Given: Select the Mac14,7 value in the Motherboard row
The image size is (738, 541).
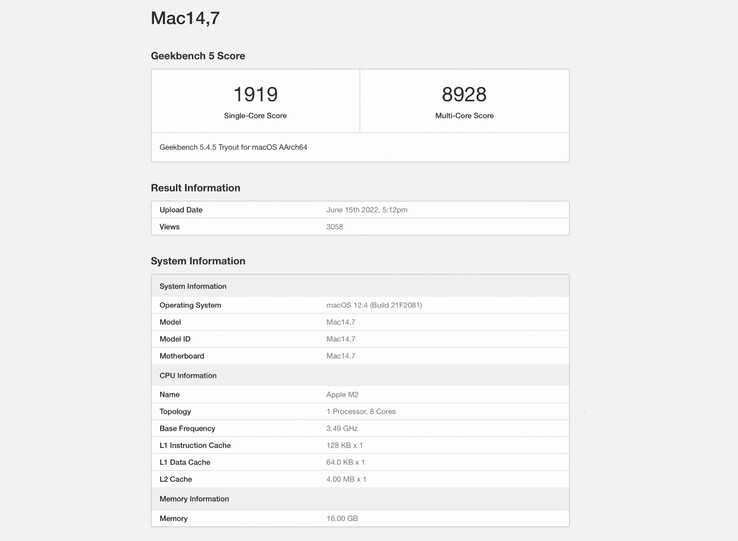Looking at the screenshot, I should pos(341,356).
